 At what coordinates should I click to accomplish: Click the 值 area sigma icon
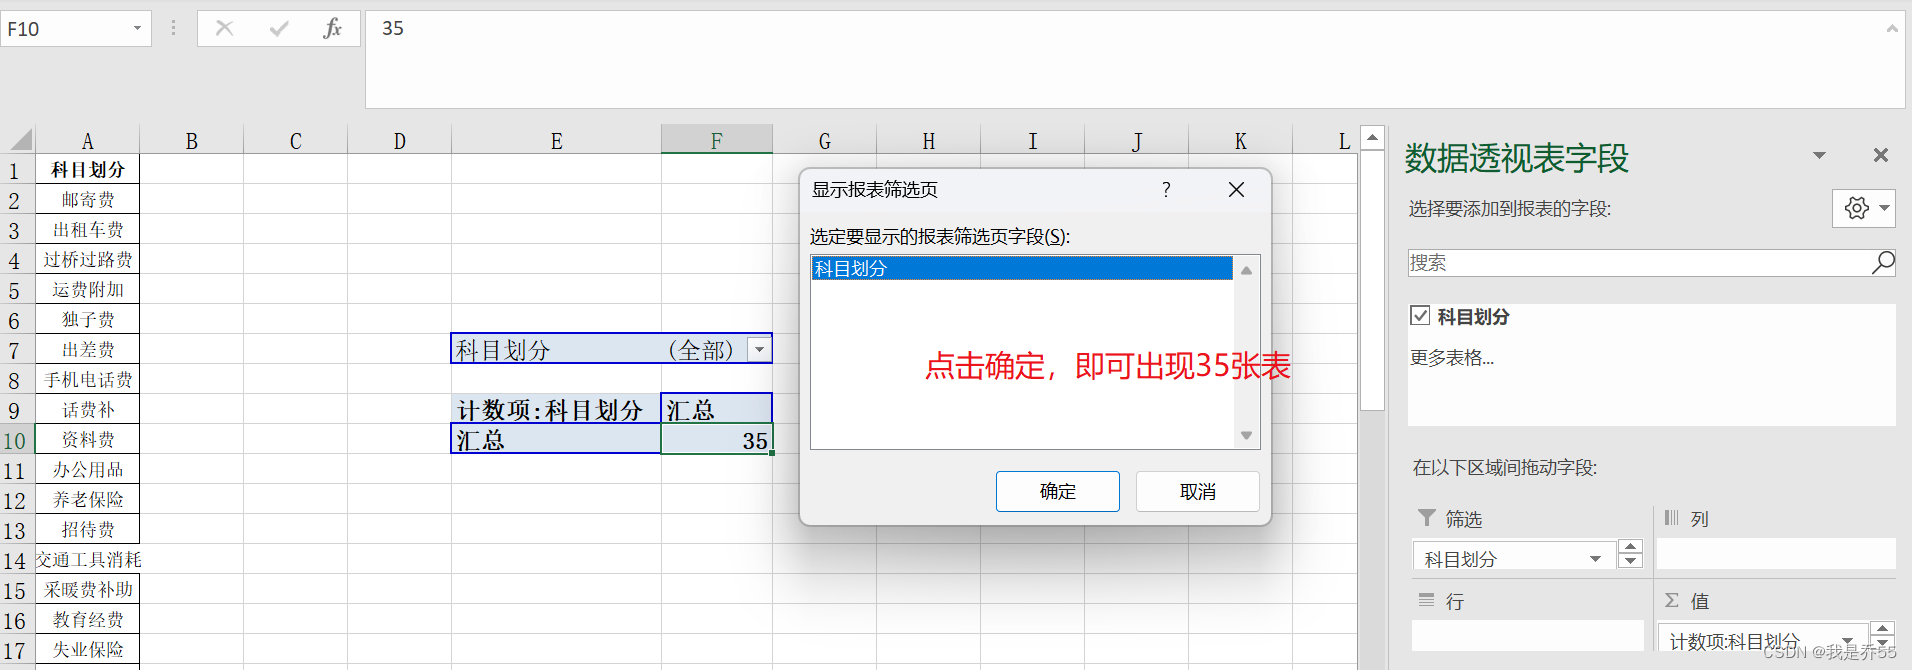[x=1671, y=600]
